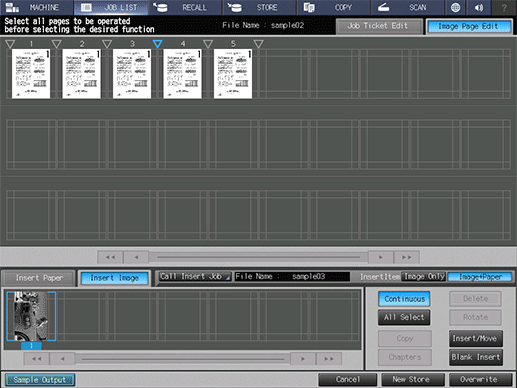Open the globe language icon in top bar
This screenshot has height=388, width=517.
(x=455, y=7)
